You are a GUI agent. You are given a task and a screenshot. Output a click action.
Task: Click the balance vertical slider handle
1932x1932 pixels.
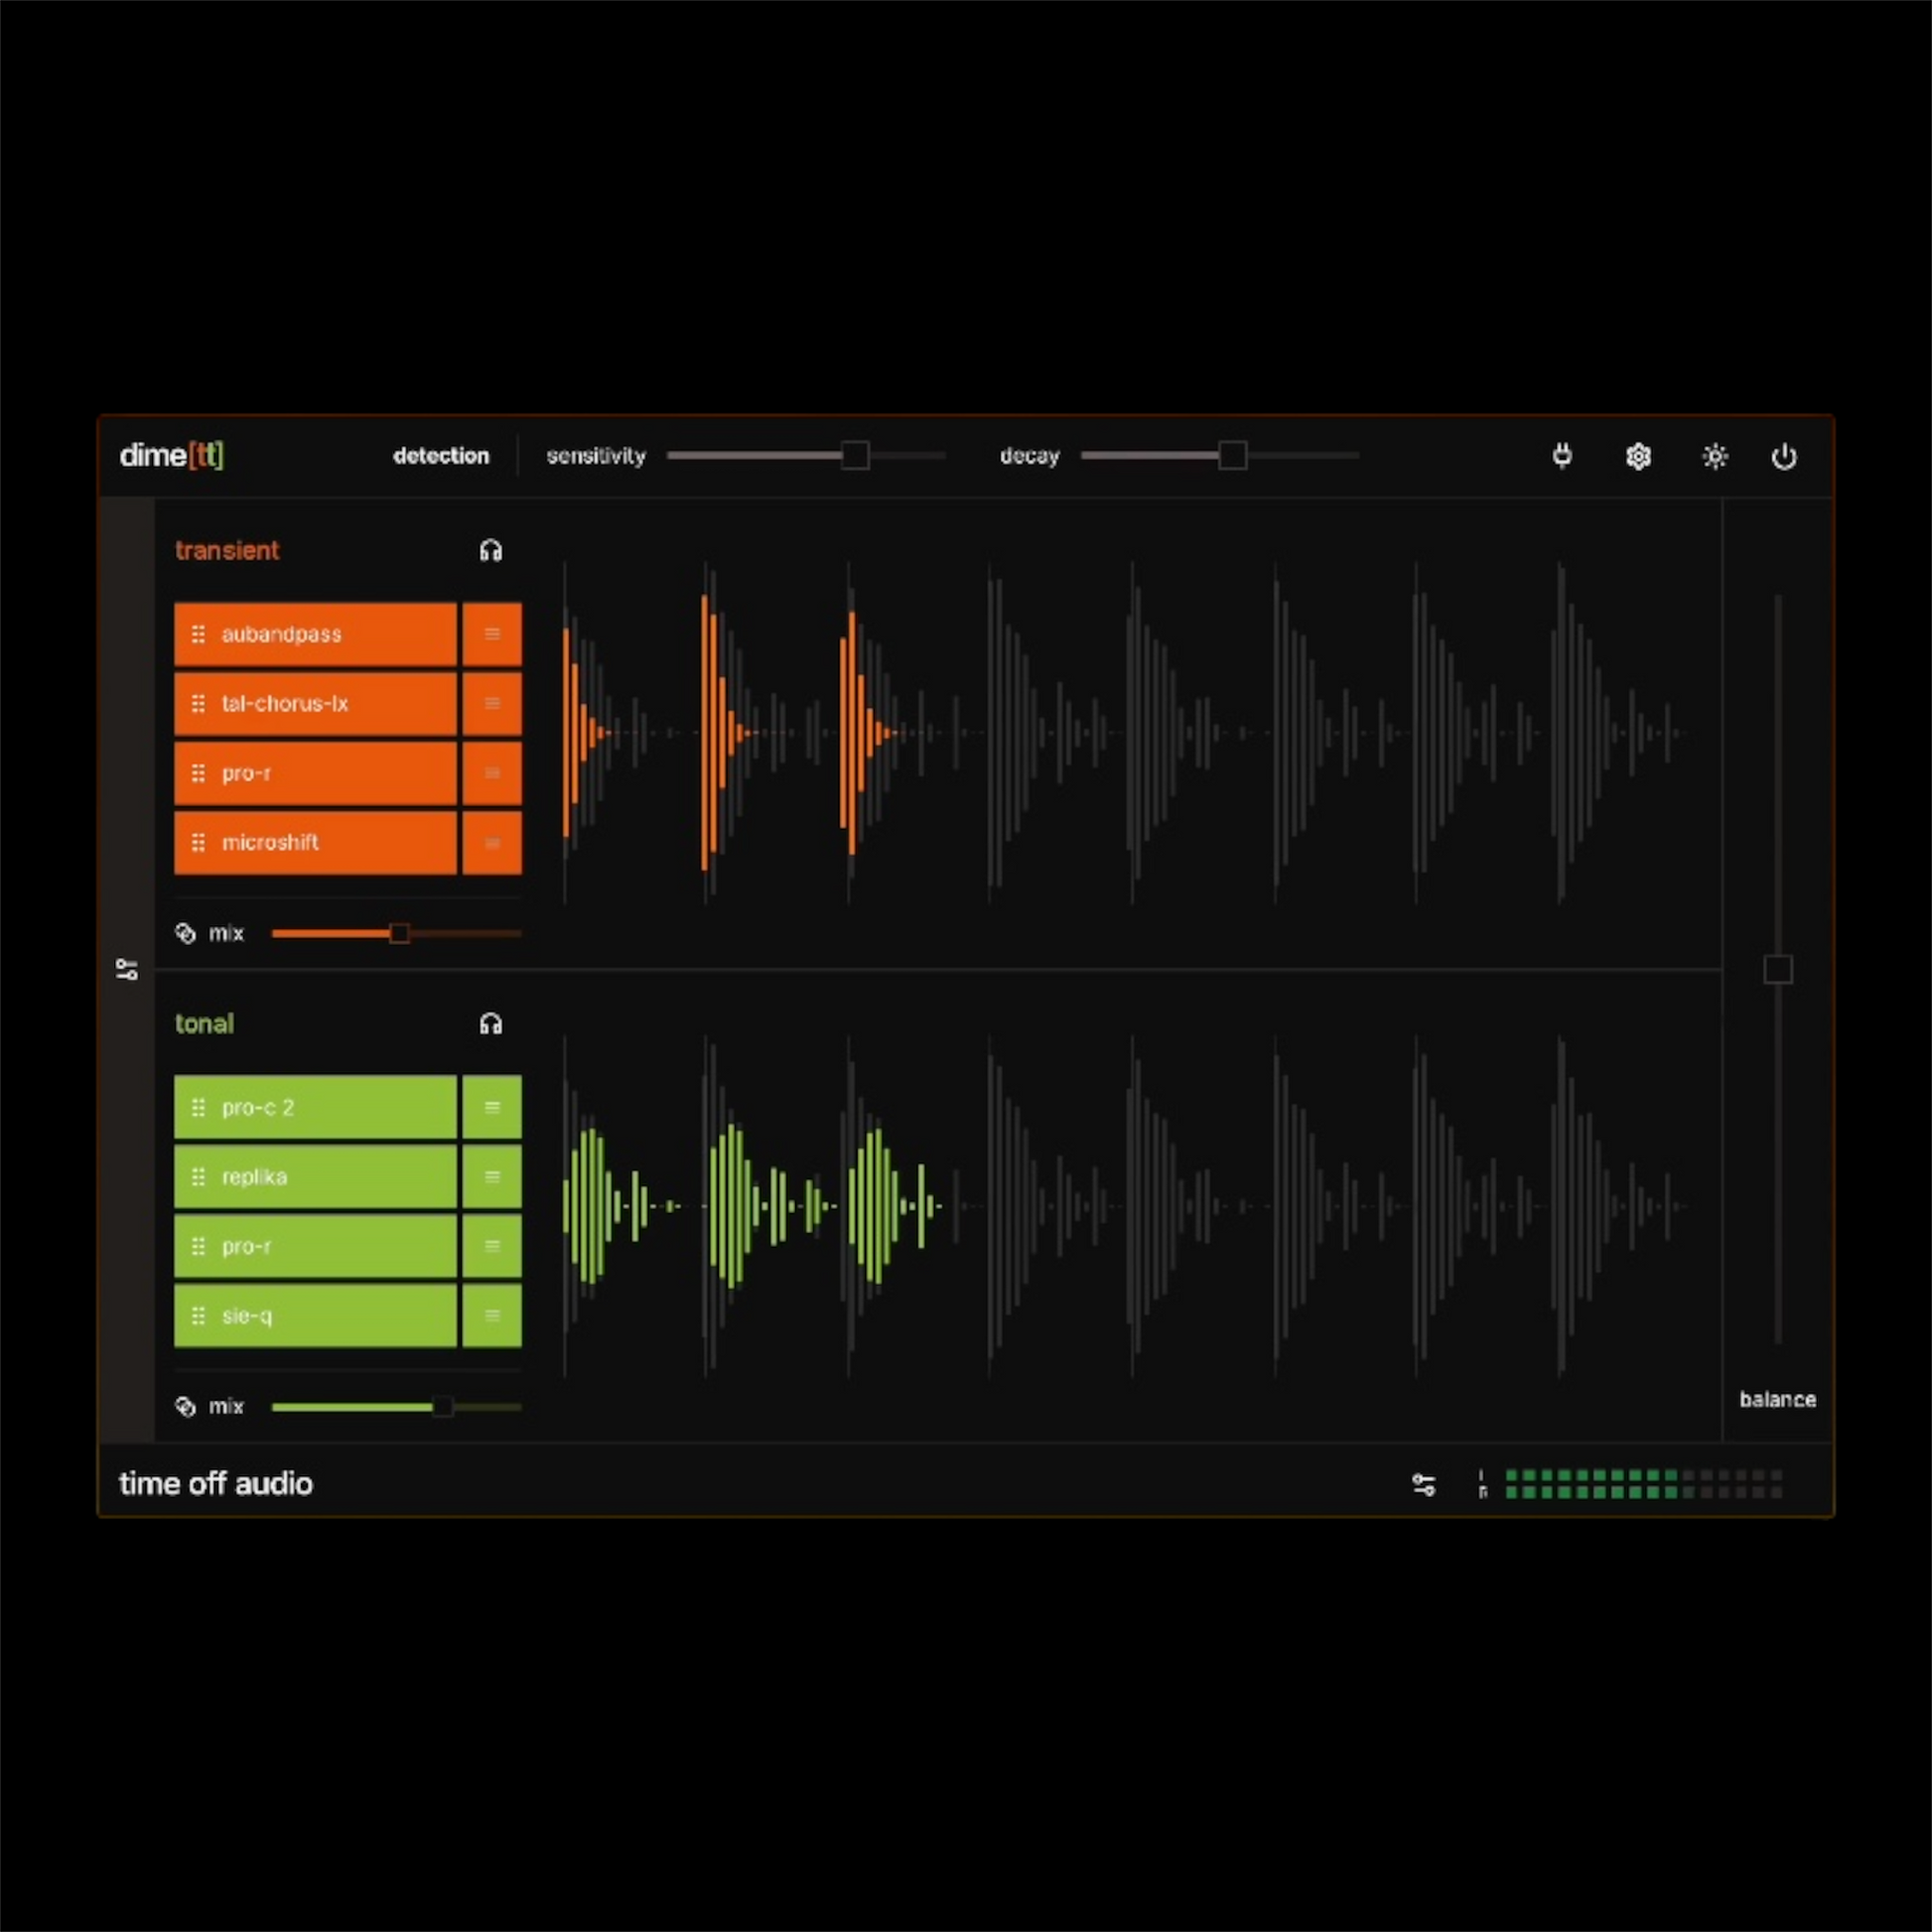click(x=1777, y=968)
